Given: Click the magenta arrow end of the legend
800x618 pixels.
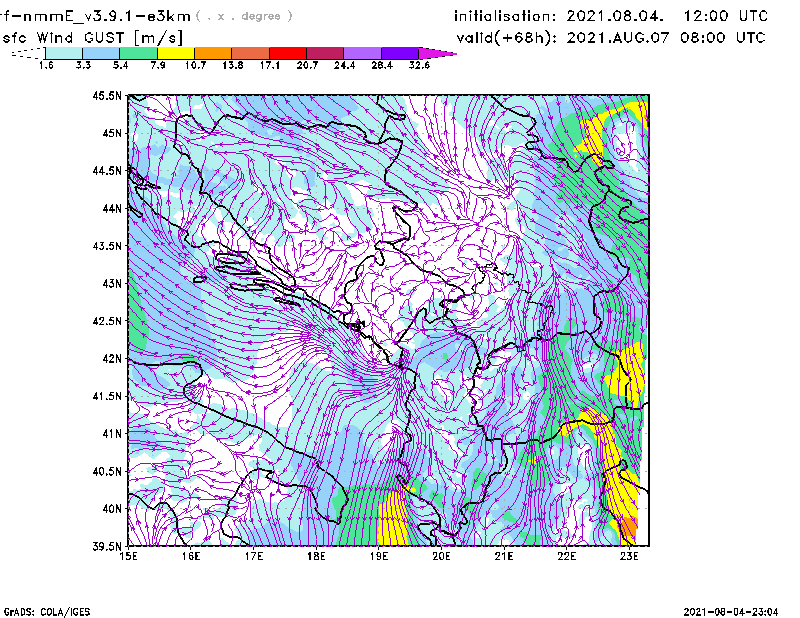Looking at the screenshot, I should click(x=437, y=53).
